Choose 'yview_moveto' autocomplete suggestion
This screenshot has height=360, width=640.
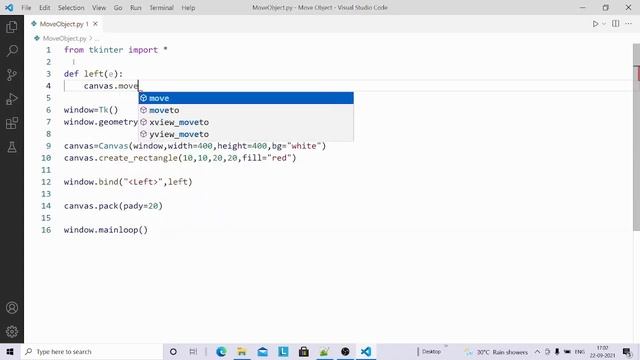point(246,134)
